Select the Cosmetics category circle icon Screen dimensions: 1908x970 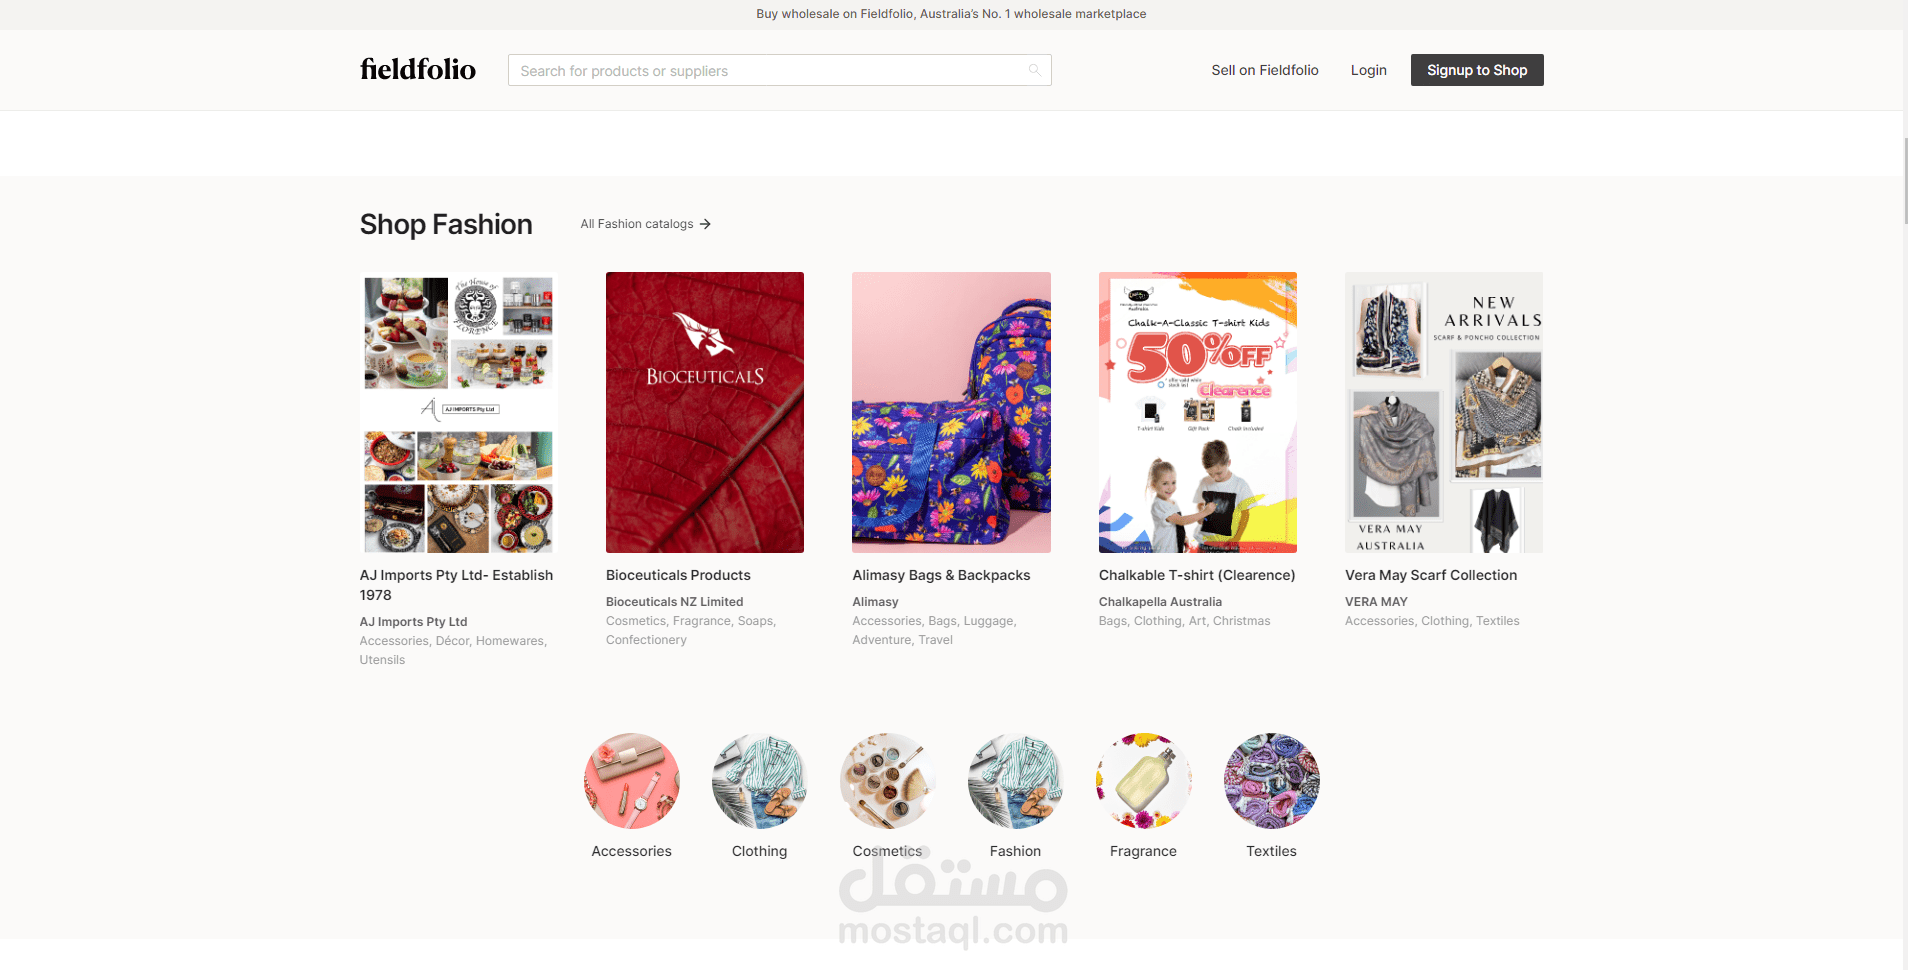[x=888, y=781]
